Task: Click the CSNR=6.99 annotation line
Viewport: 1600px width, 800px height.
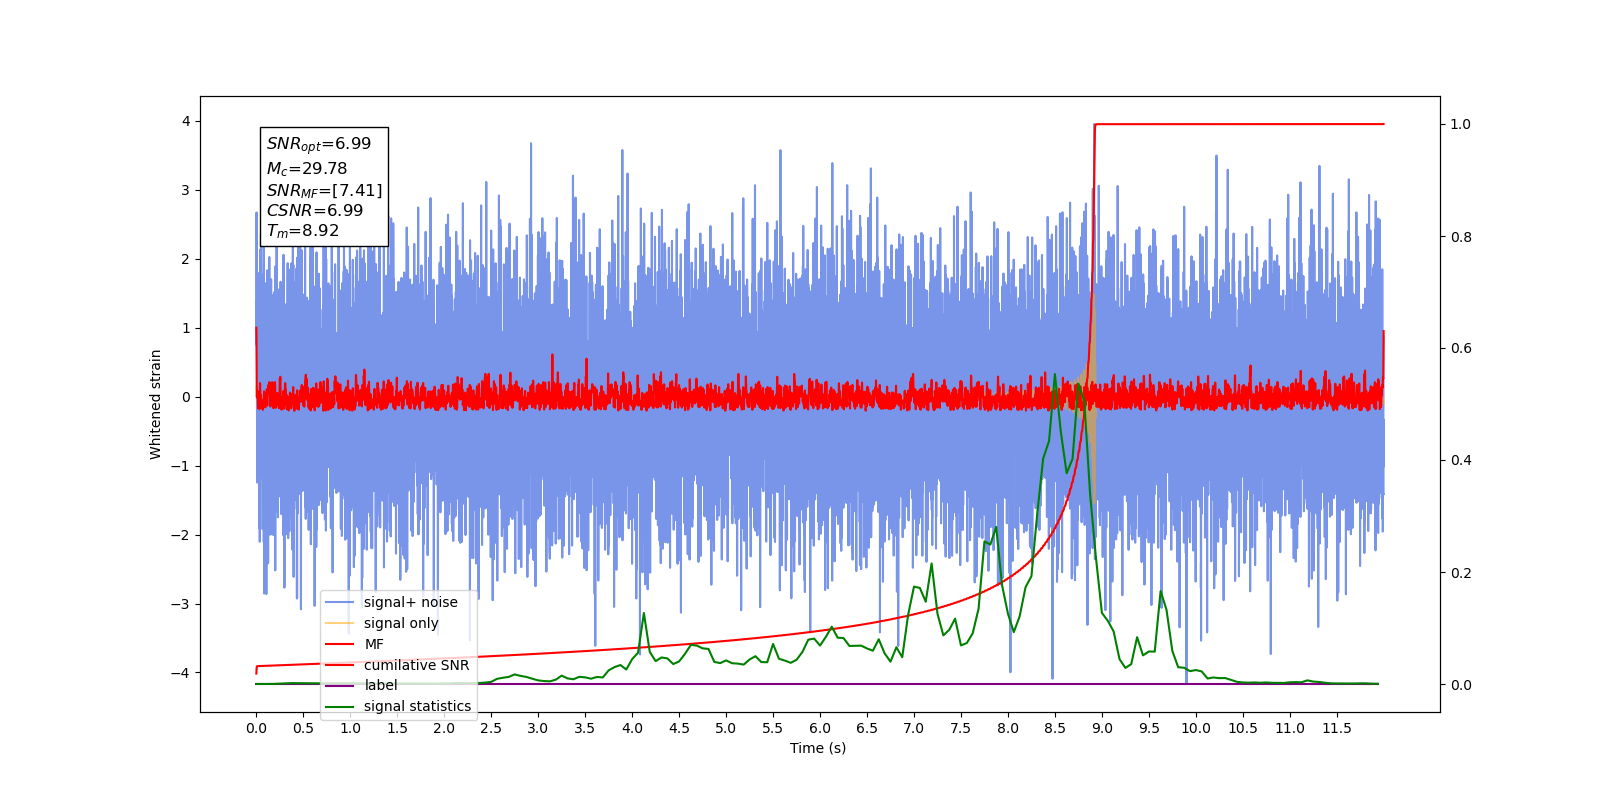Action: point(315,210)
